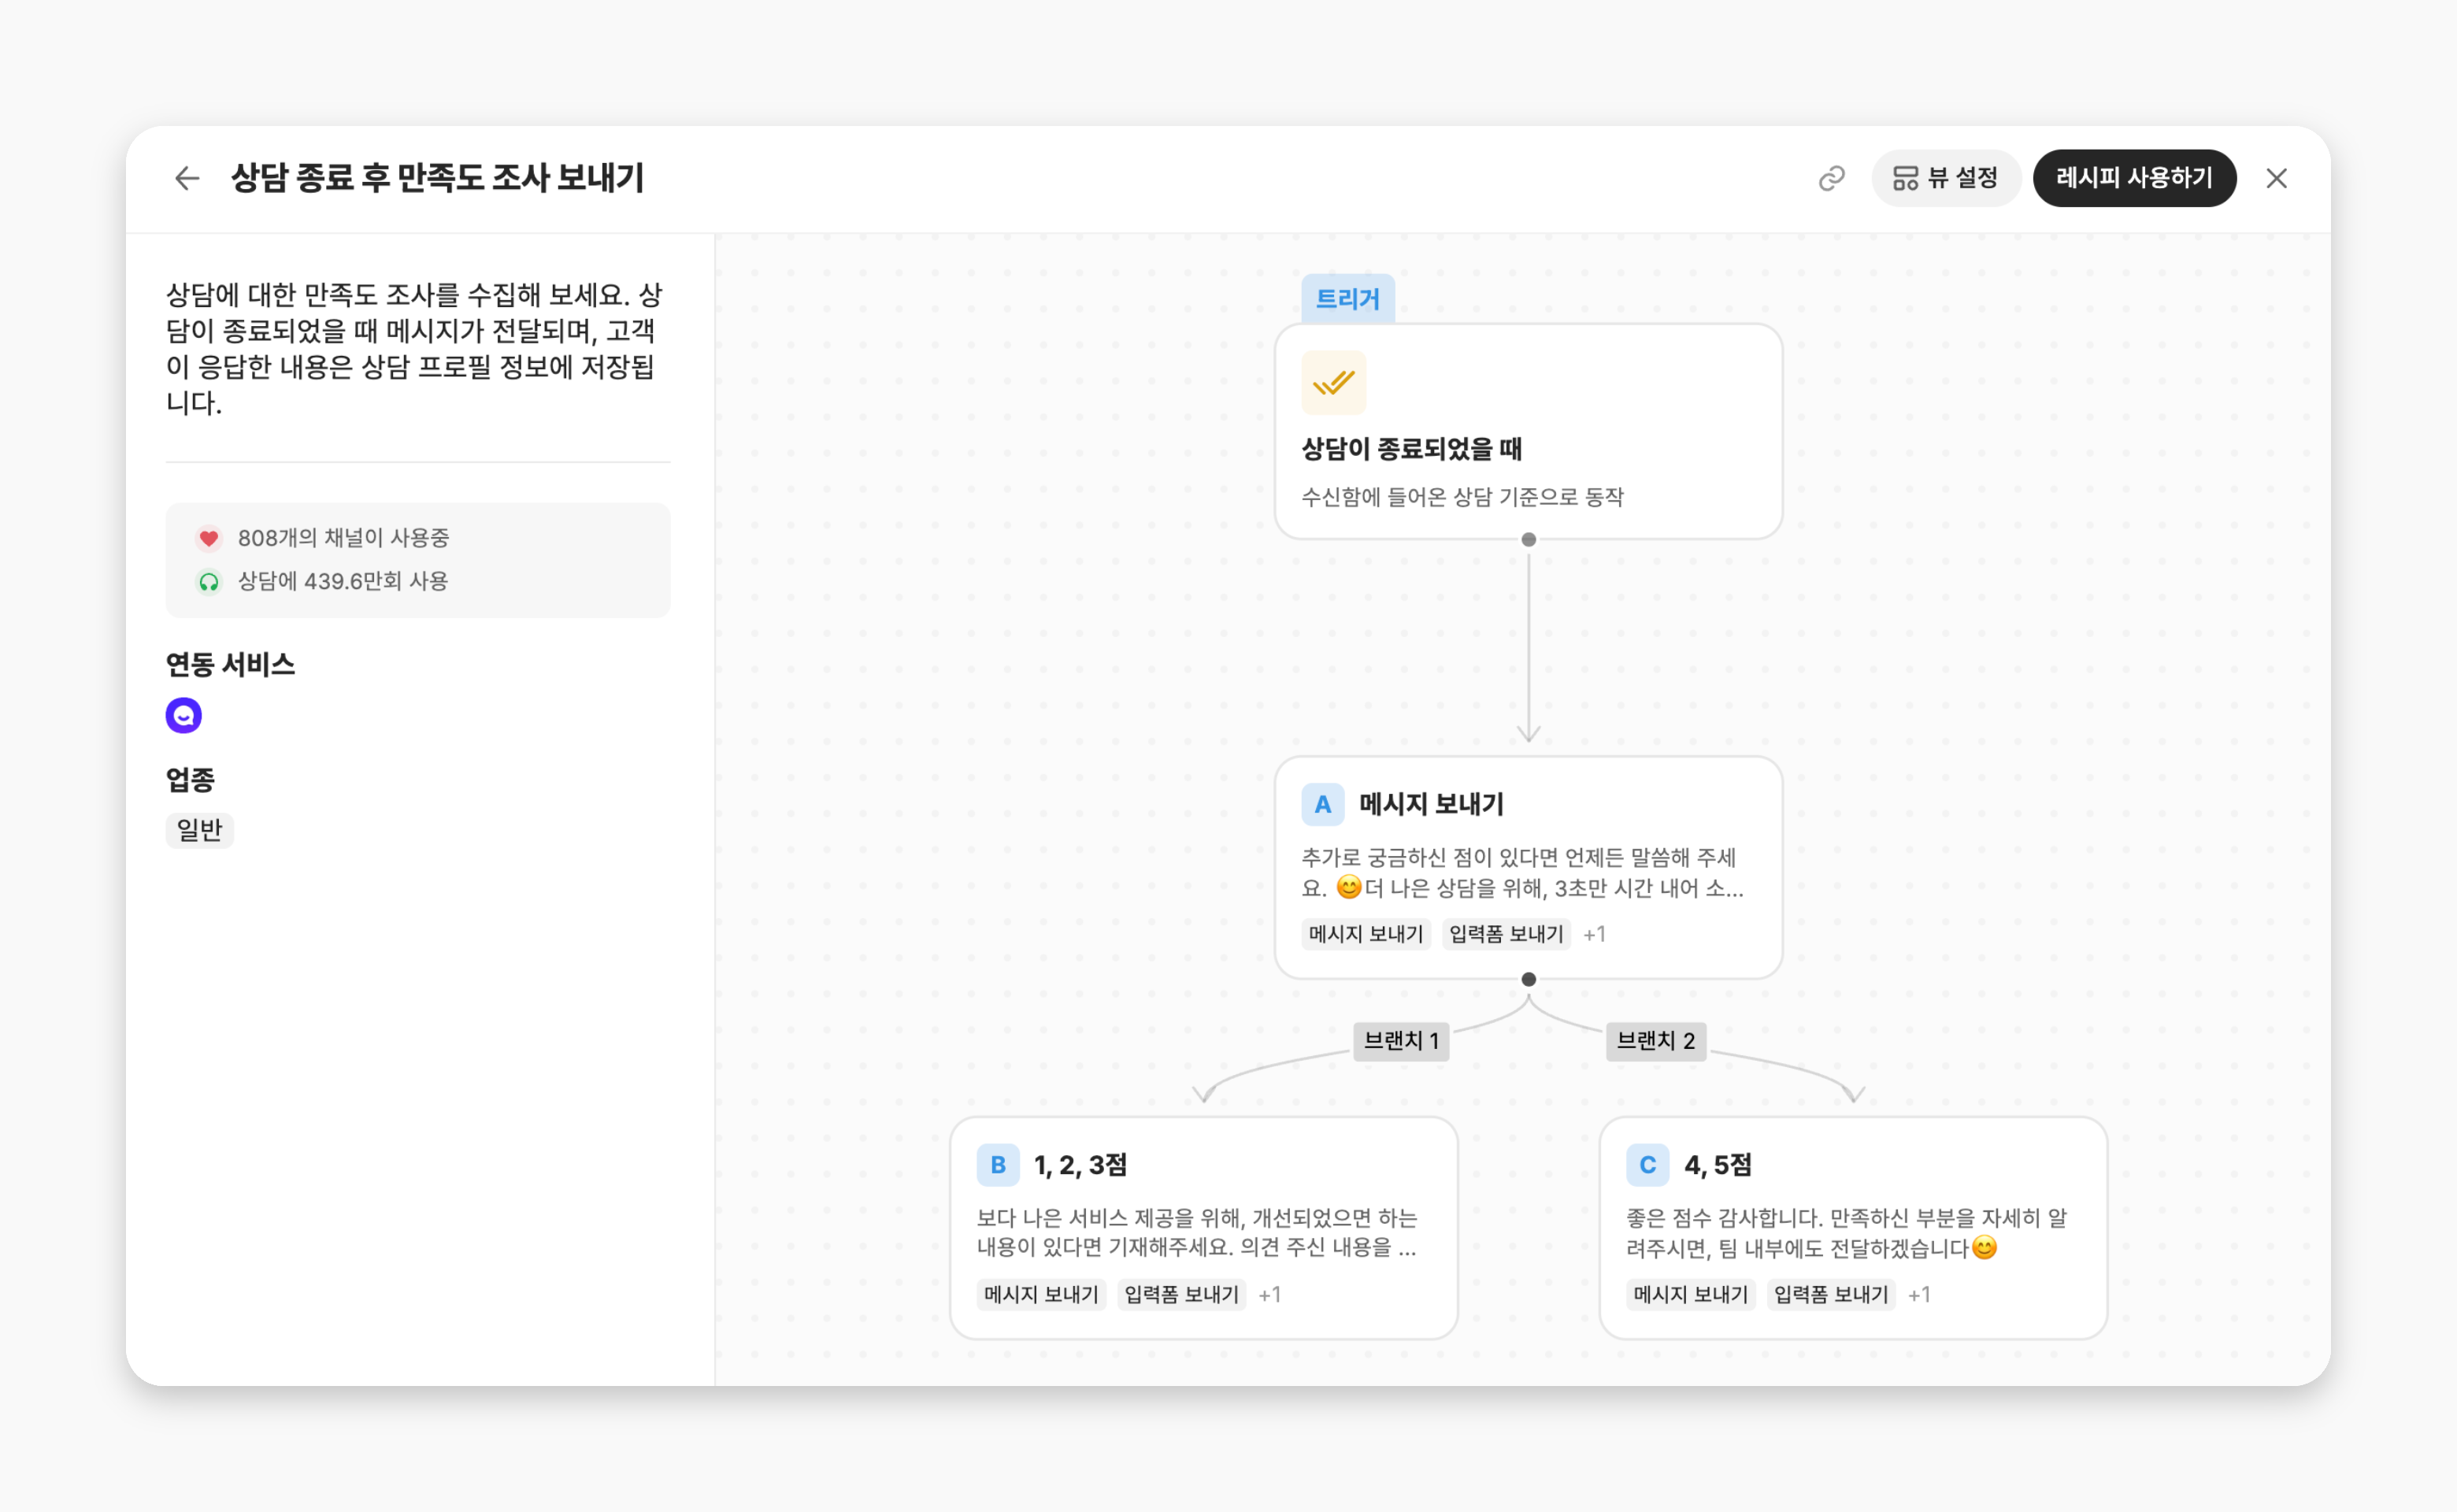Expand +1 actions in 메시지 보내기 node
2457x1512 pixels.
(1594, 934)
